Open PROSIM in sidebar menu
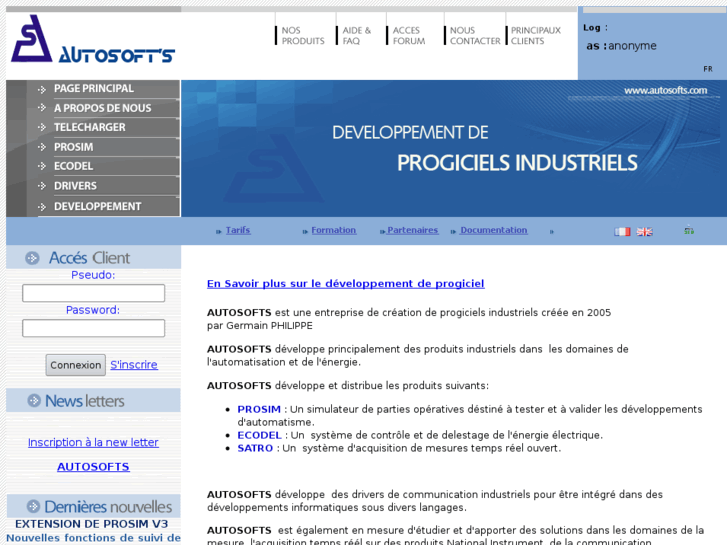The height and width of the screenshot is (545, 727). tap(73, 147)
